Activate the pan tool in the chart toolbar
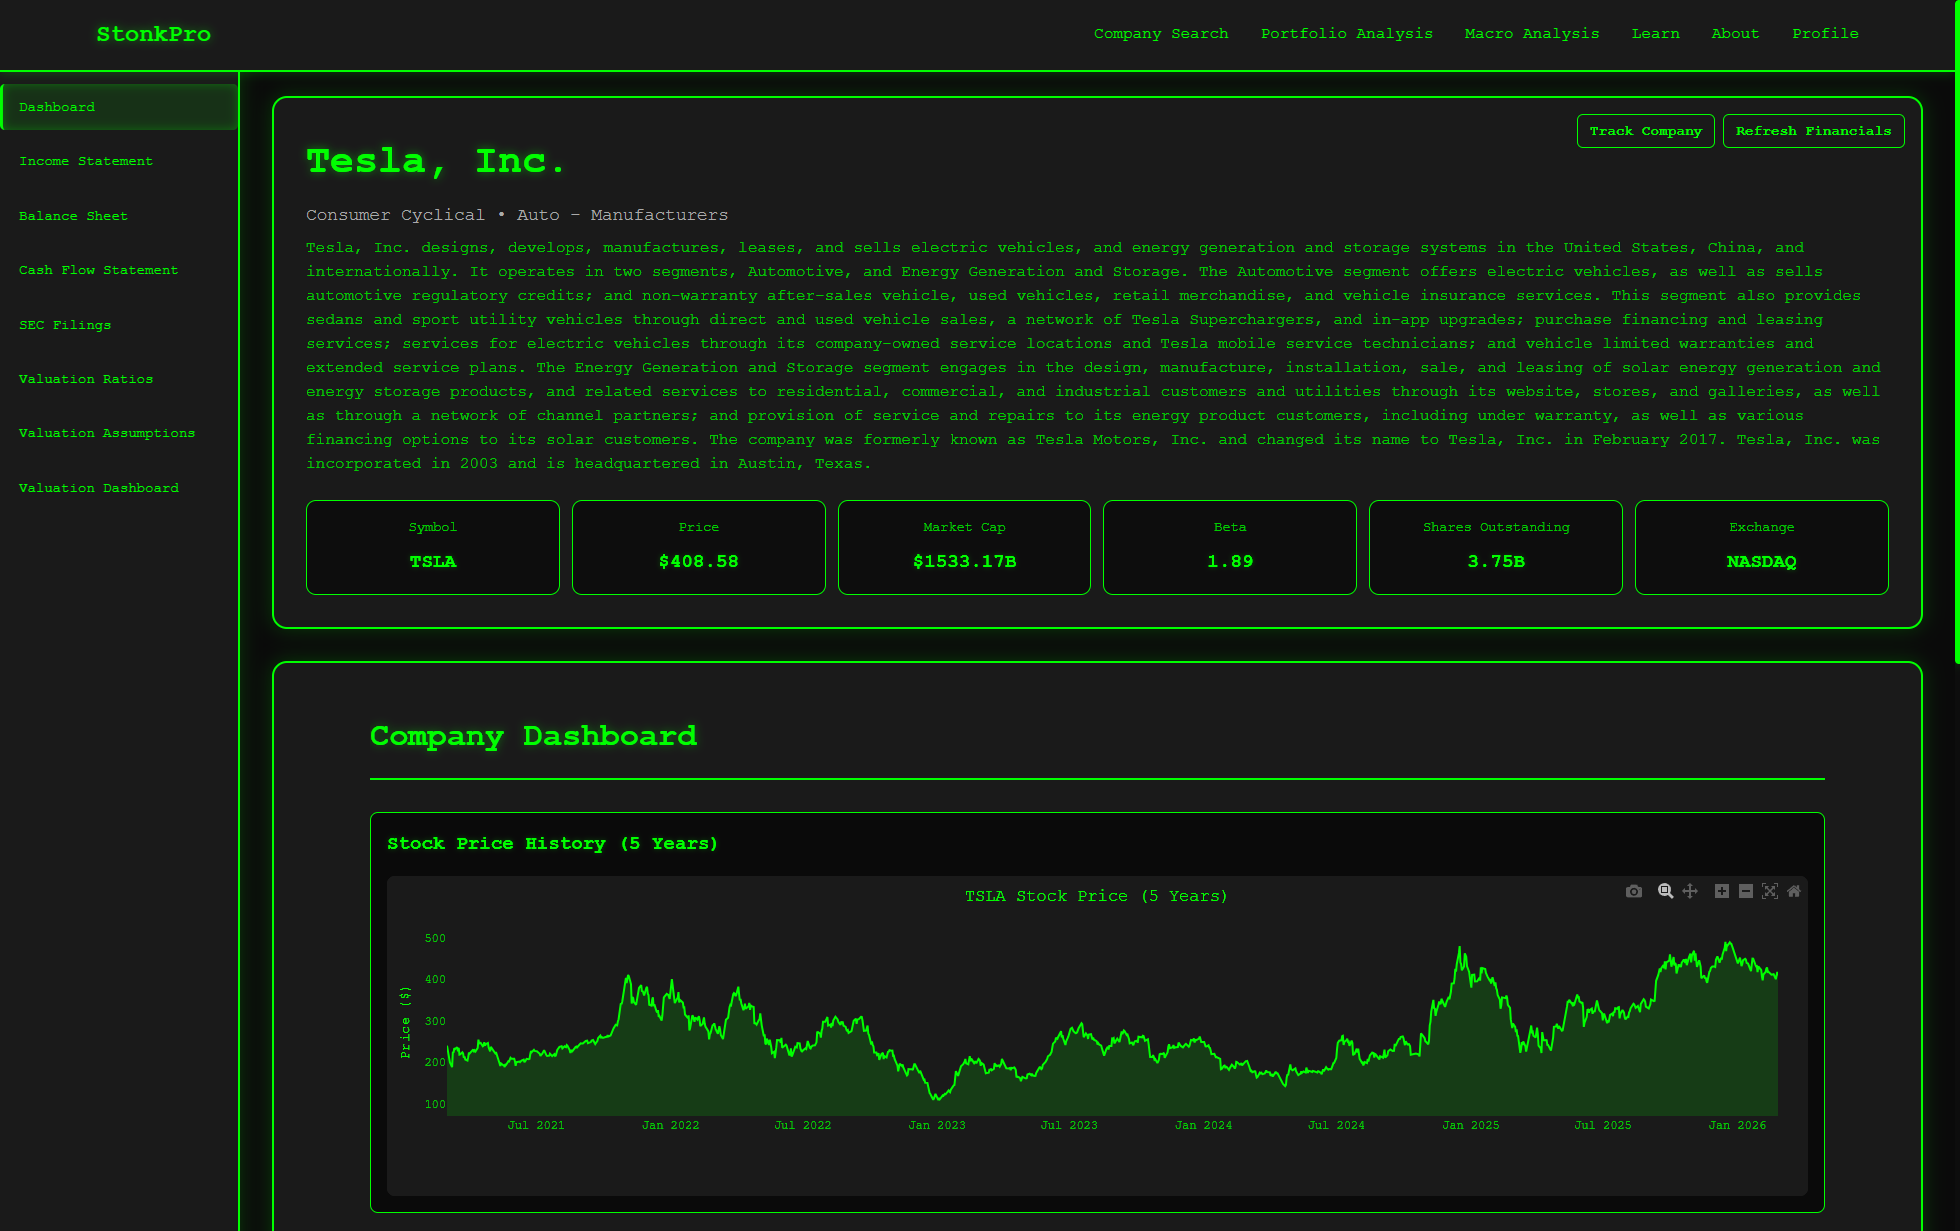Viewport: 1960px width, 1231px height. [x=1691, y=891]
